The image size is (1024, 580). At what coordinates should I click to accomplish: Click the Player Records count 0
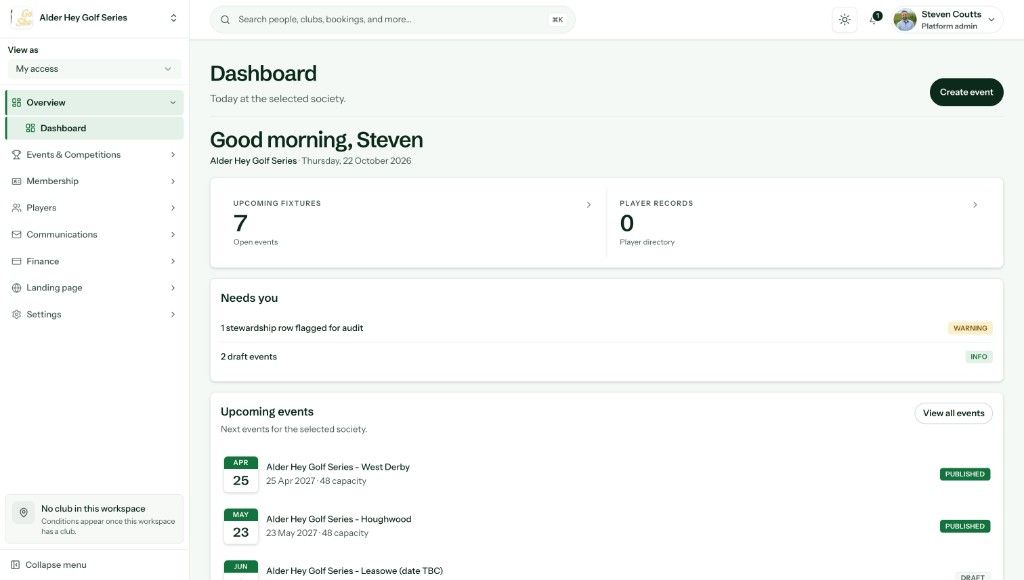[626, 223]
